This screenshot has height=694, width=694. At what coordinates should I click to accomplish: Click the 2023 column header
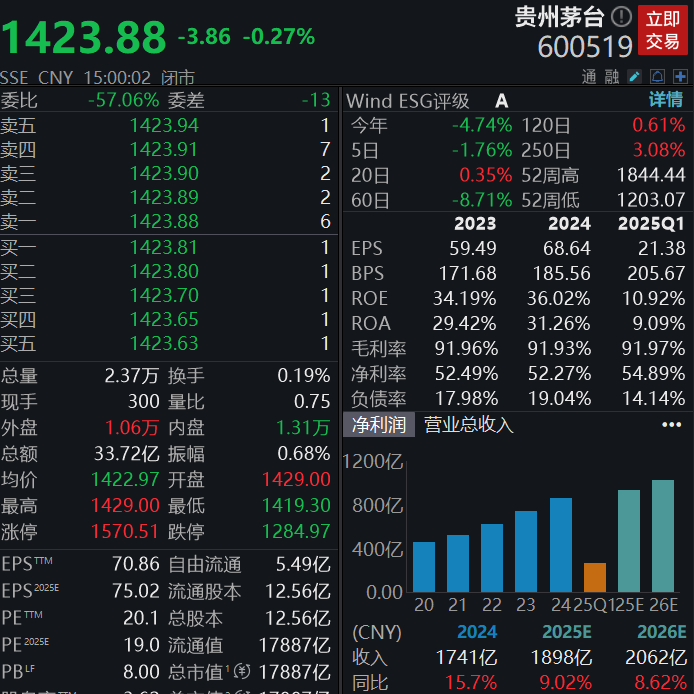(475, 224)
